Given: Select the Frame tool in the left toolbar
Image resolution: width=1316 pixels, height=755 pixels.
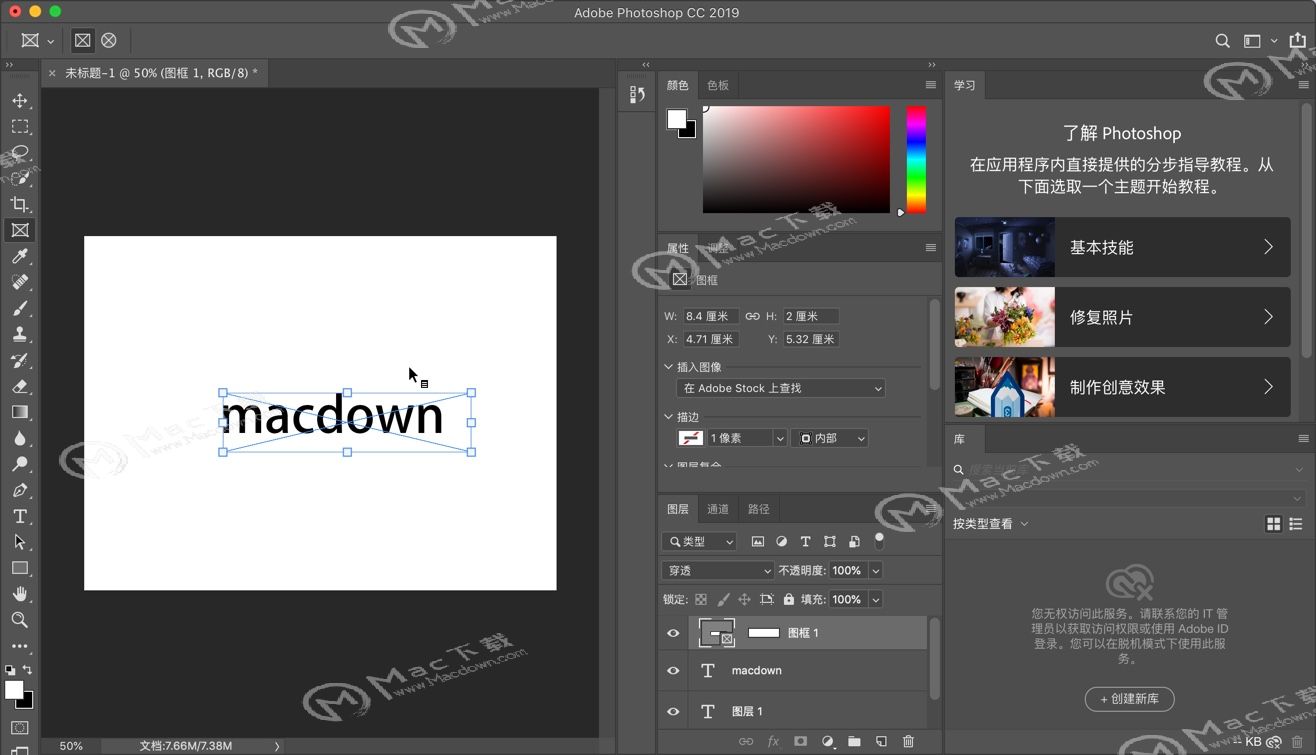Looking at the screenshot, I should pyautogui.click(x=20, y=230).
